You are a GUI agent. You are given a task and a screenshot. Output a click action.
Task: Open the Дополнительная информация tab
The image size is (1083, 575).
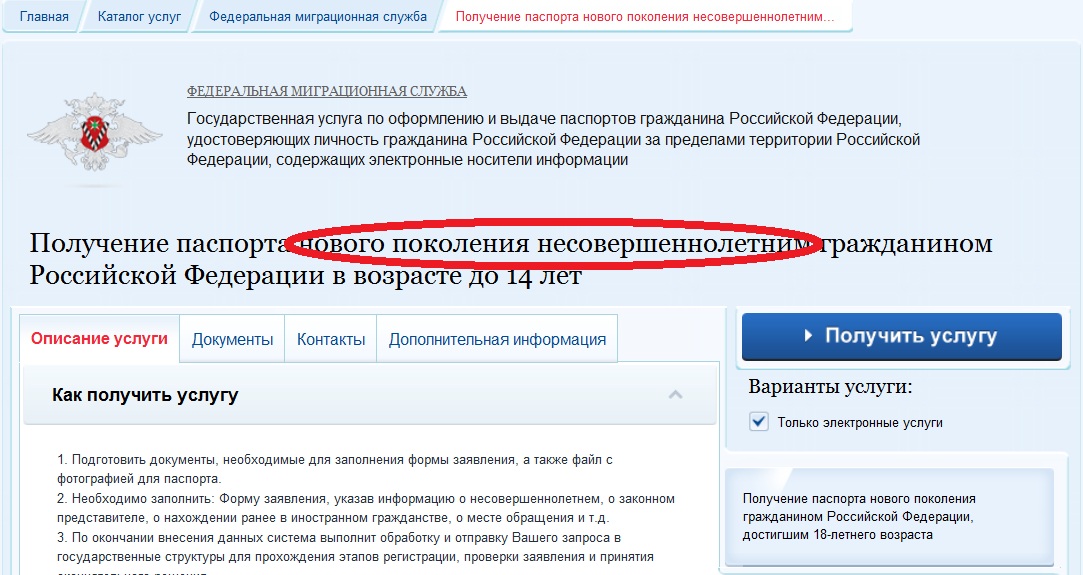point(497,340)
